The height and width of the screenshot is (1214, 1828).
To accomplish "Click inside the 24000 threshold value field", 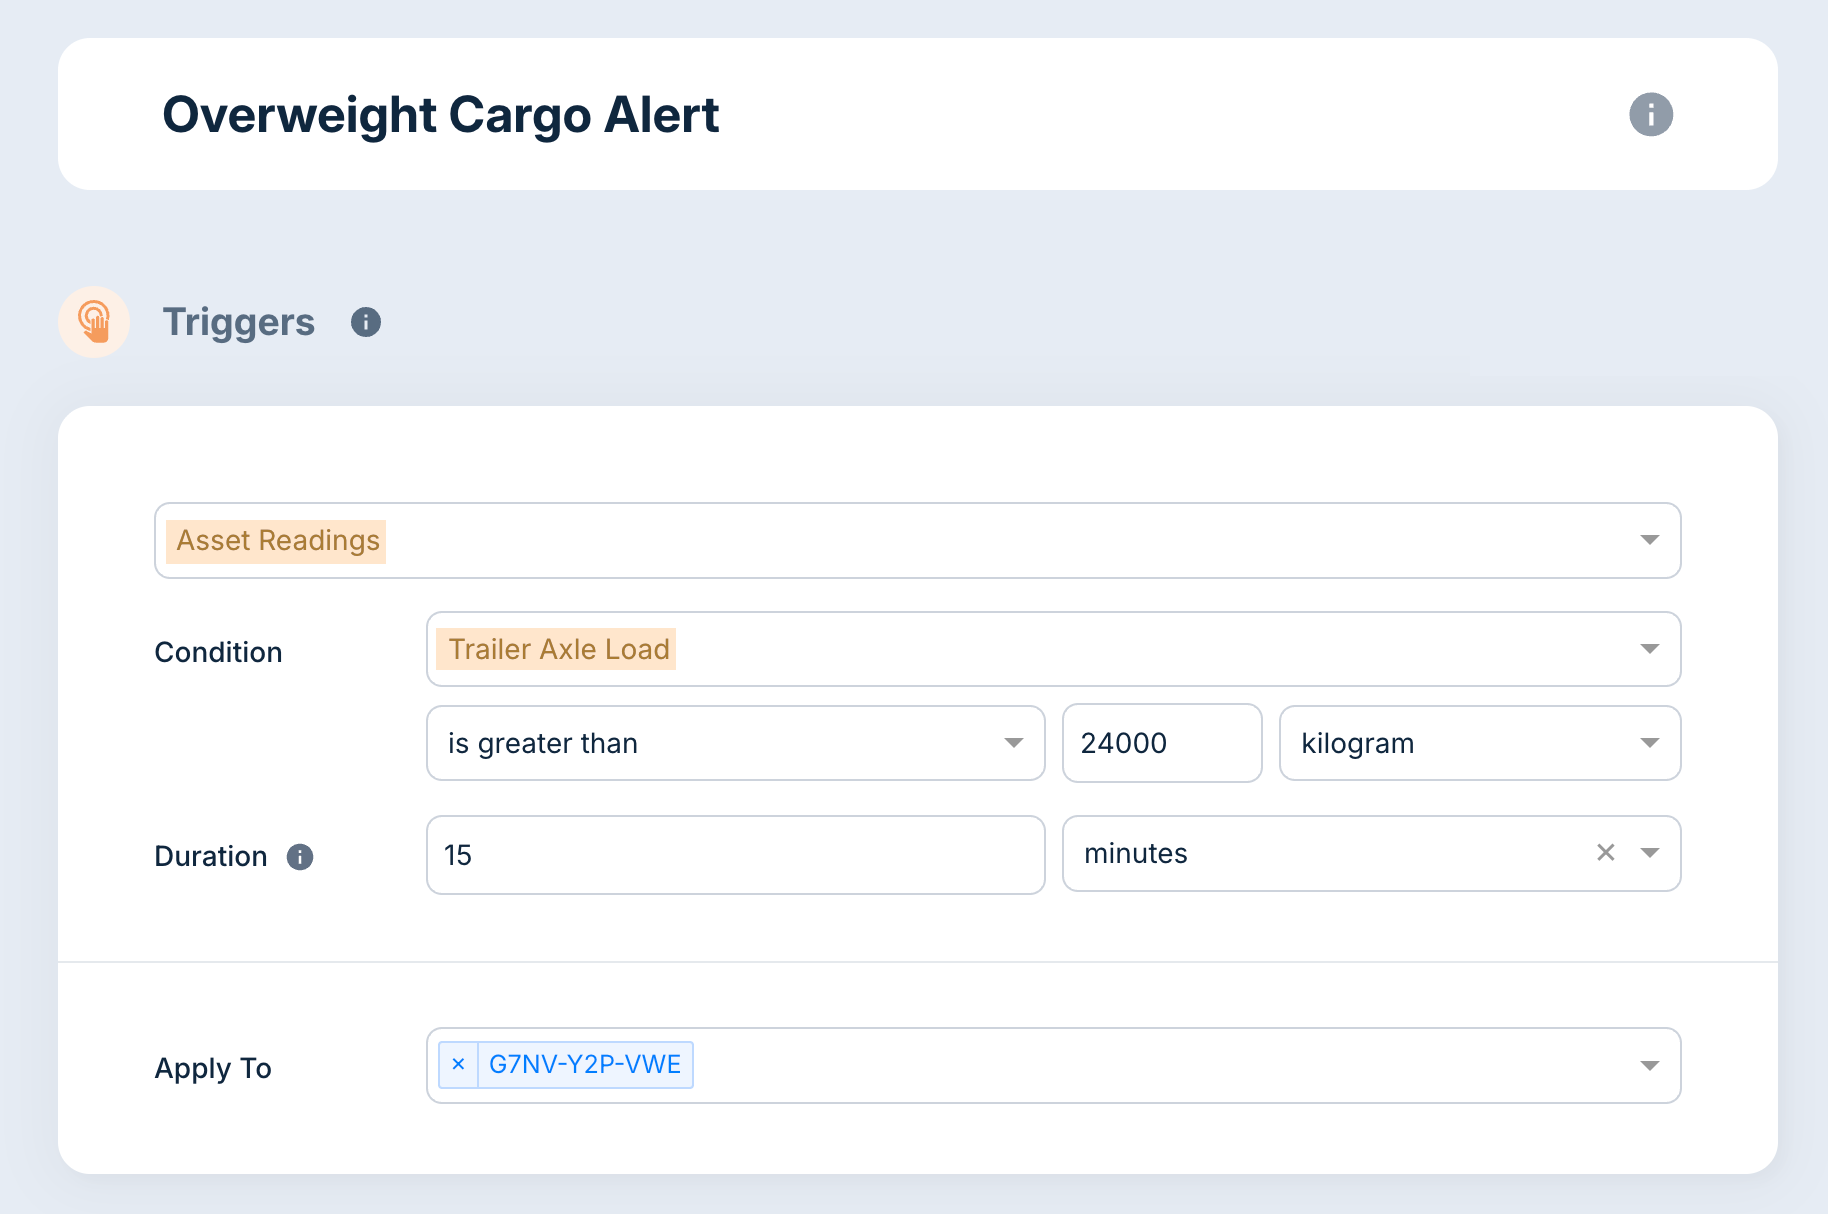I will 1161,743.
